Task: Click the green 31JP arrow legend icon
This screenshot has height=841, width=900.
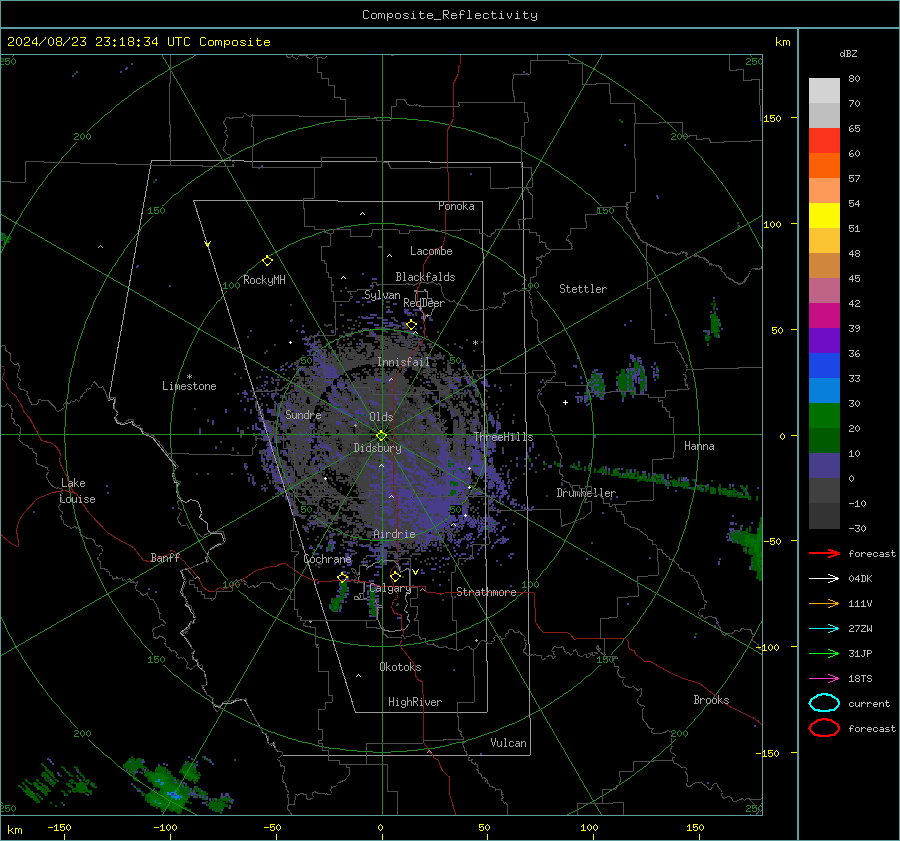Action: click(x=824, y=653)
